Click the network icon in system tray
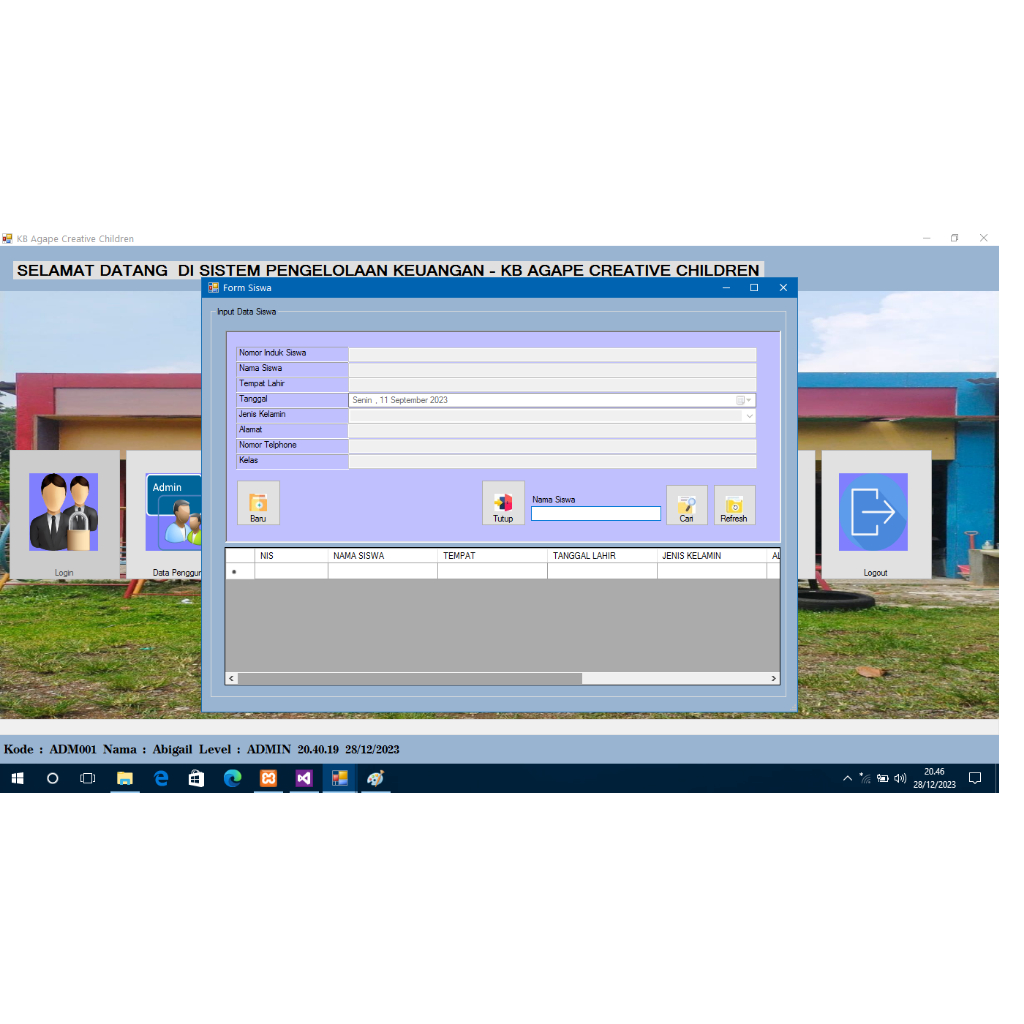Image resolution: width=1024 pixels, height=1024 pixels. (865, 778)
